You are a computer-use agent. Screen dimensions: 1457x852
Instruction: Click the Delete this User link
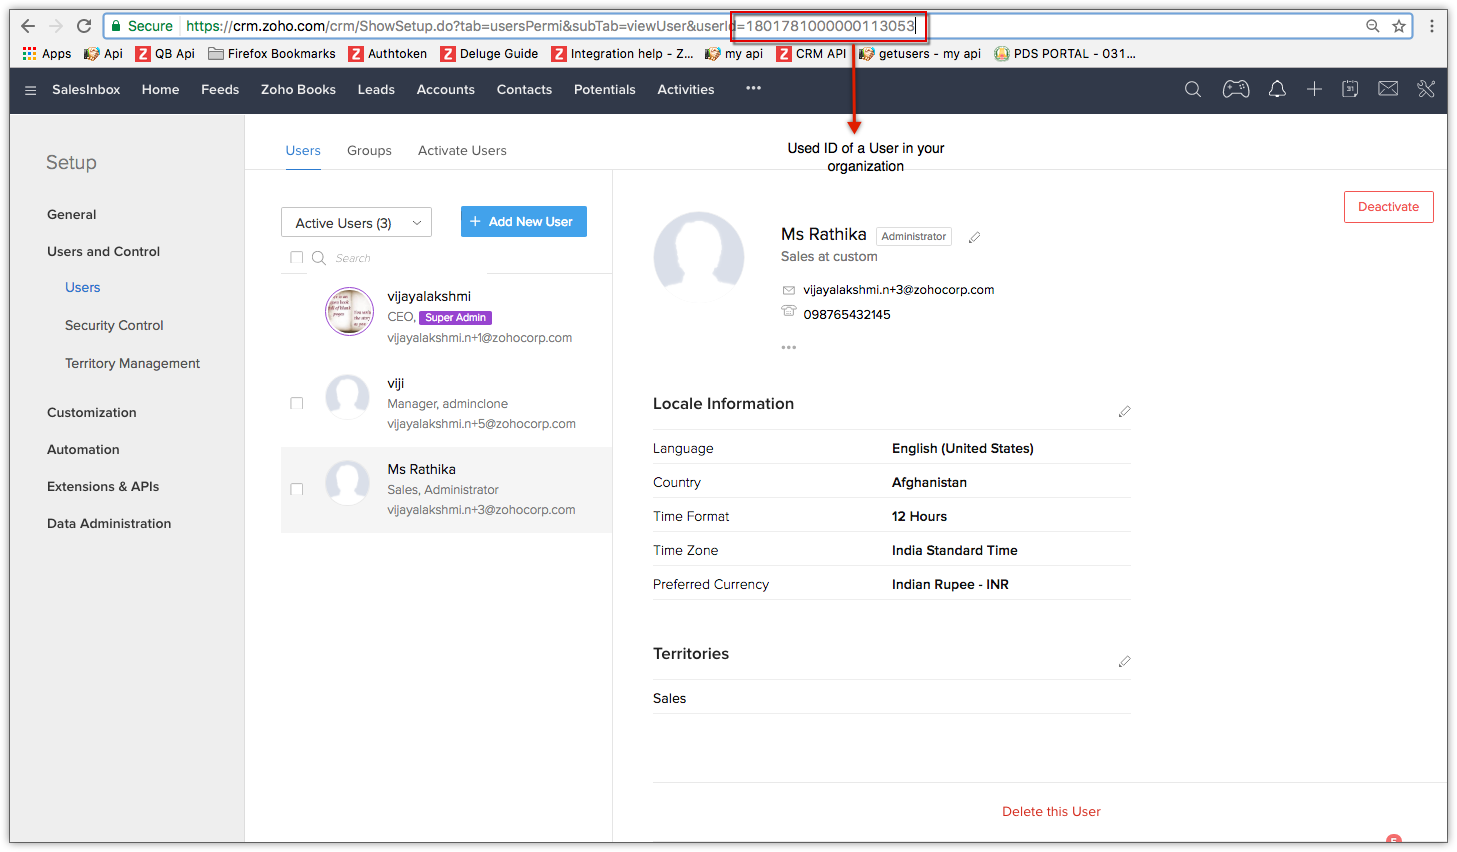click(x=1051, y=811)
